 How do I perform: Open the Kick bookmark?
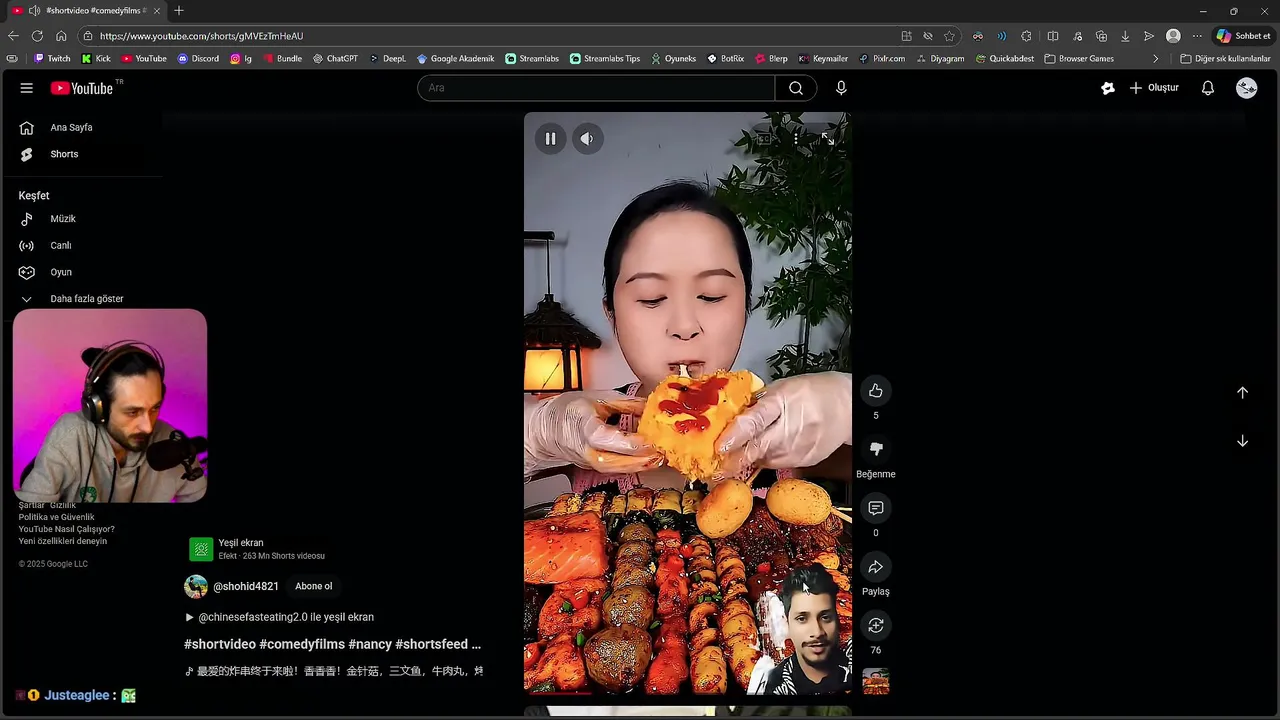pyautogui.click(x=96, y=59)
